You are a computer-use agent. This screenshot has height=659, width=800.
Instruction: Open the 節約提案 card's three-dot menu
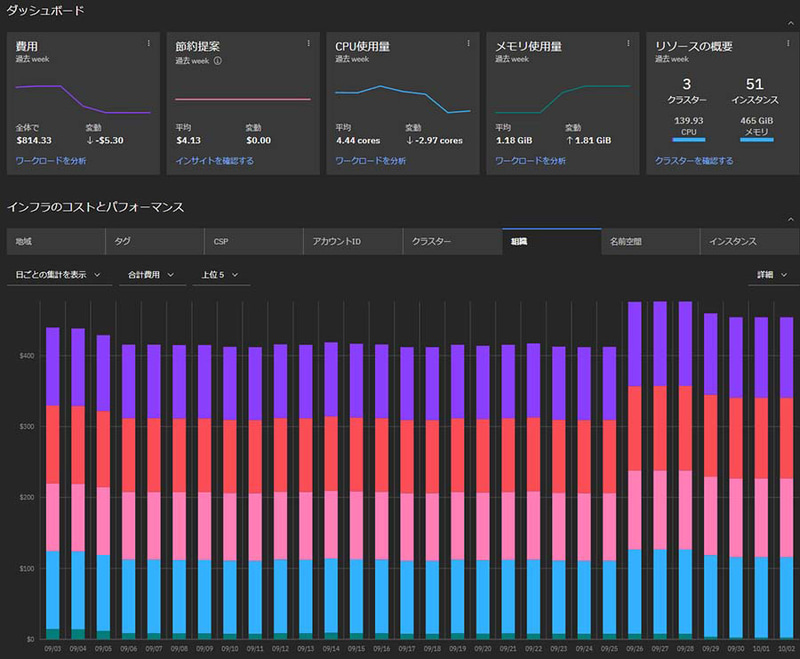(308, 43)
